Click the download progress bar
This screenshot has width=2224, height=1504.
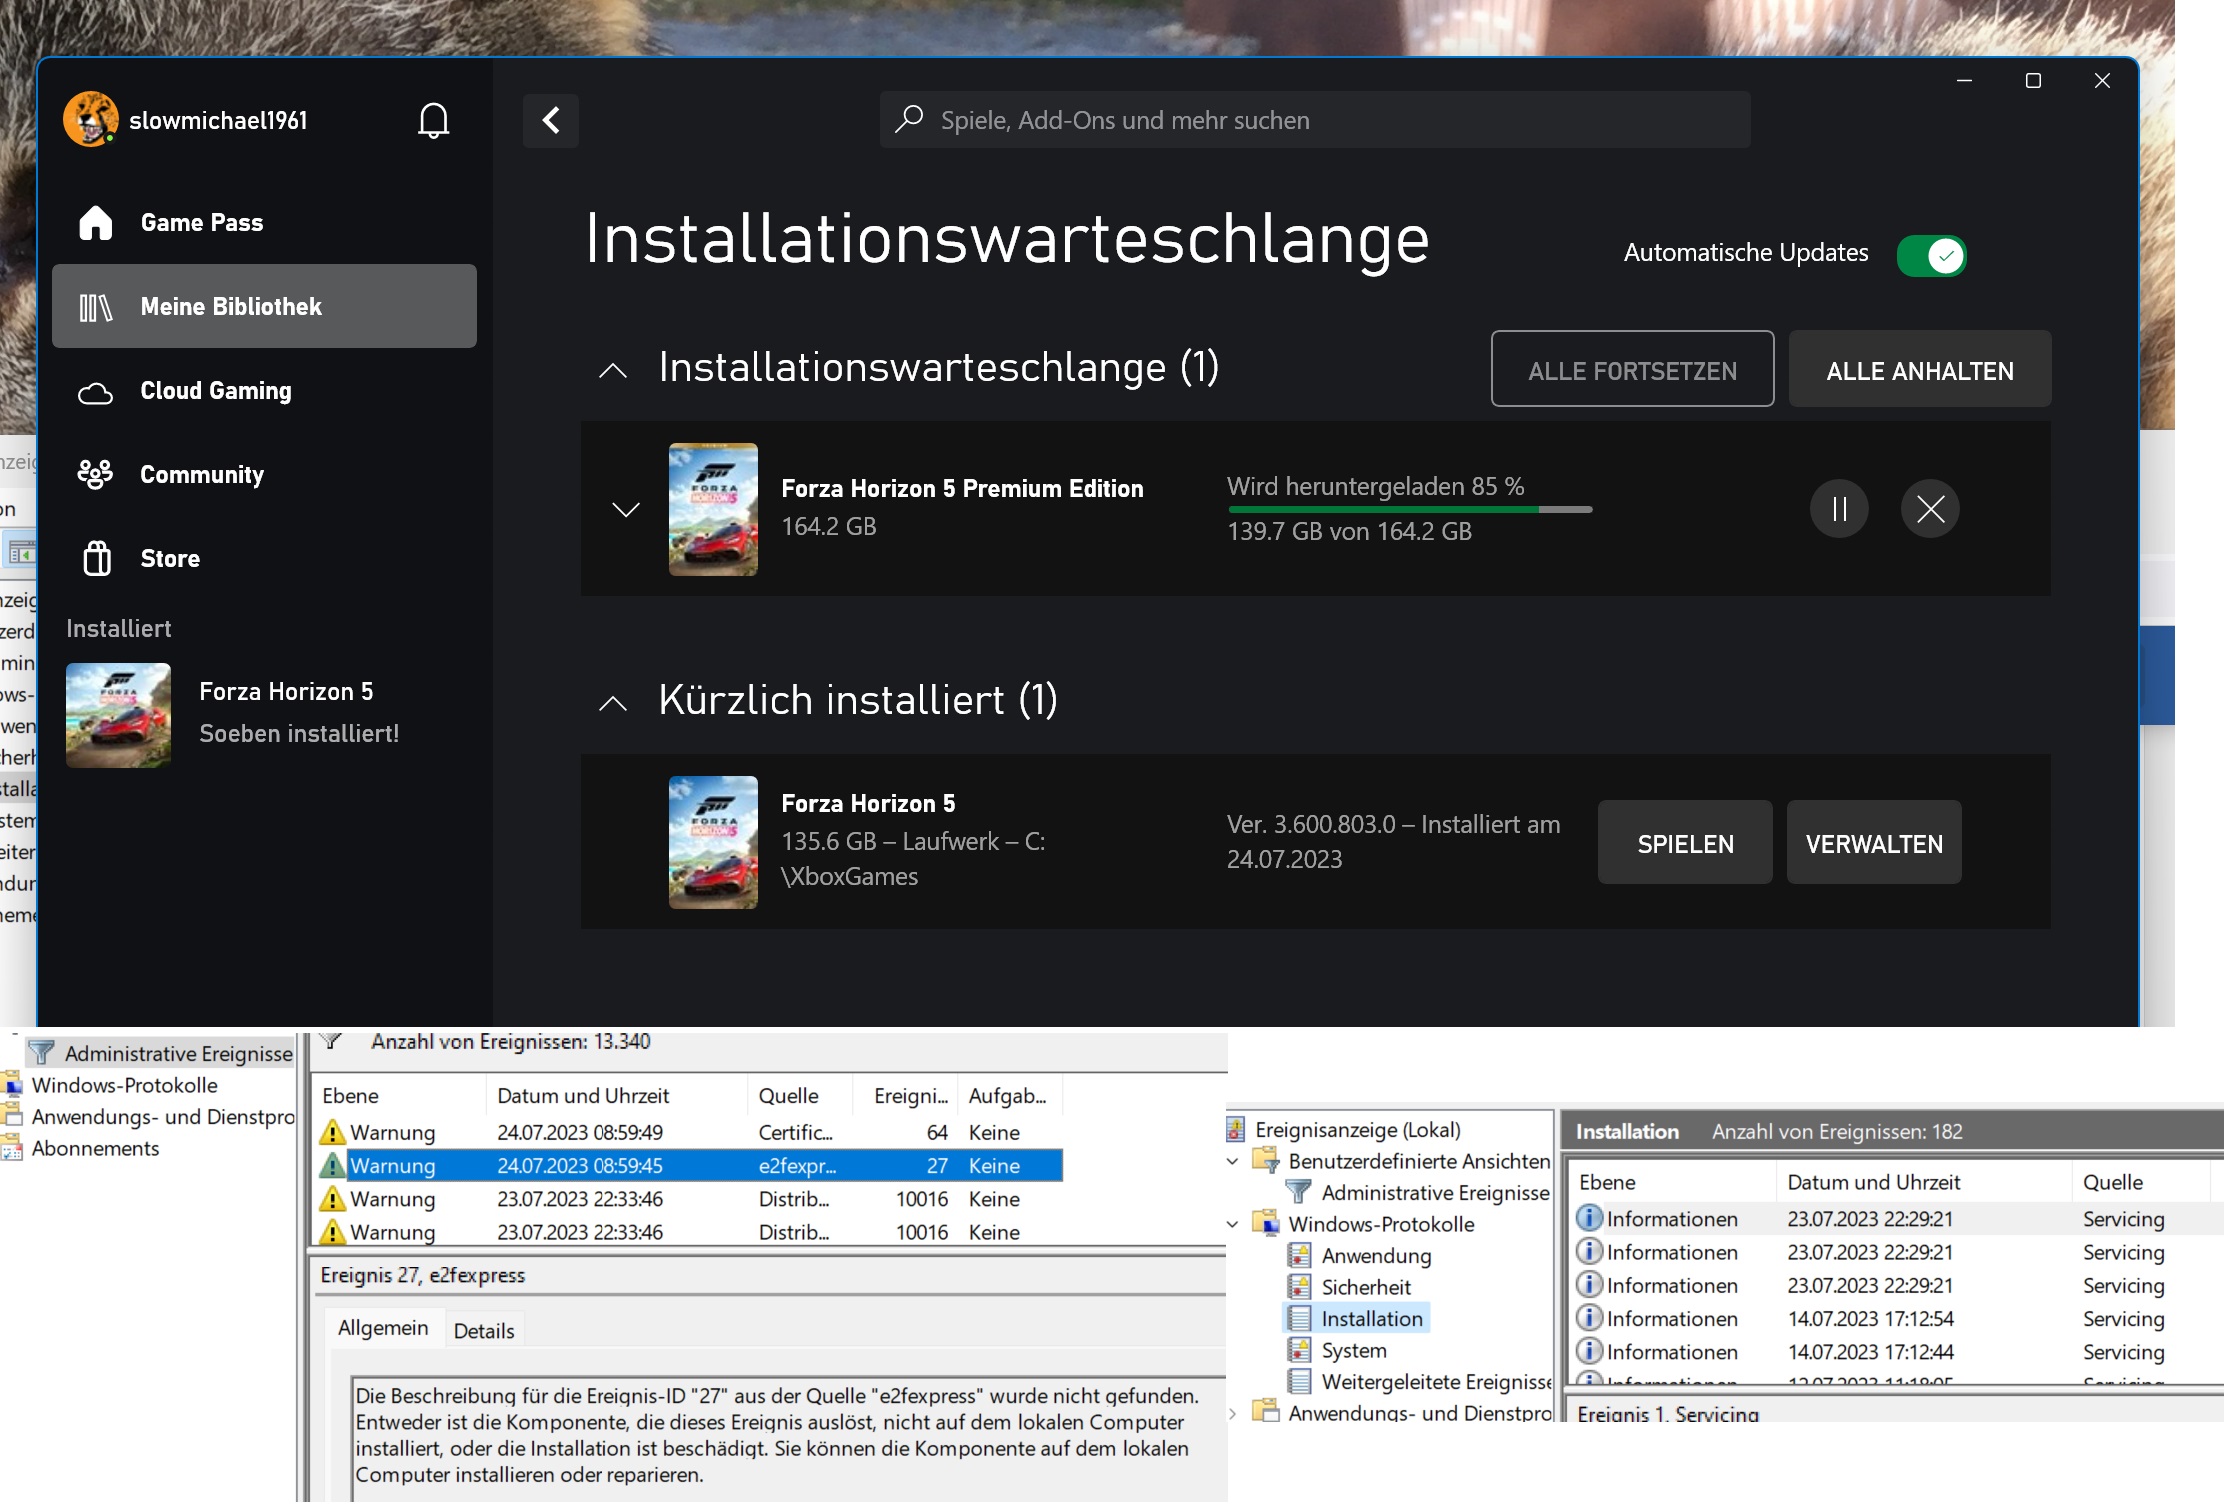point(1409,510)
